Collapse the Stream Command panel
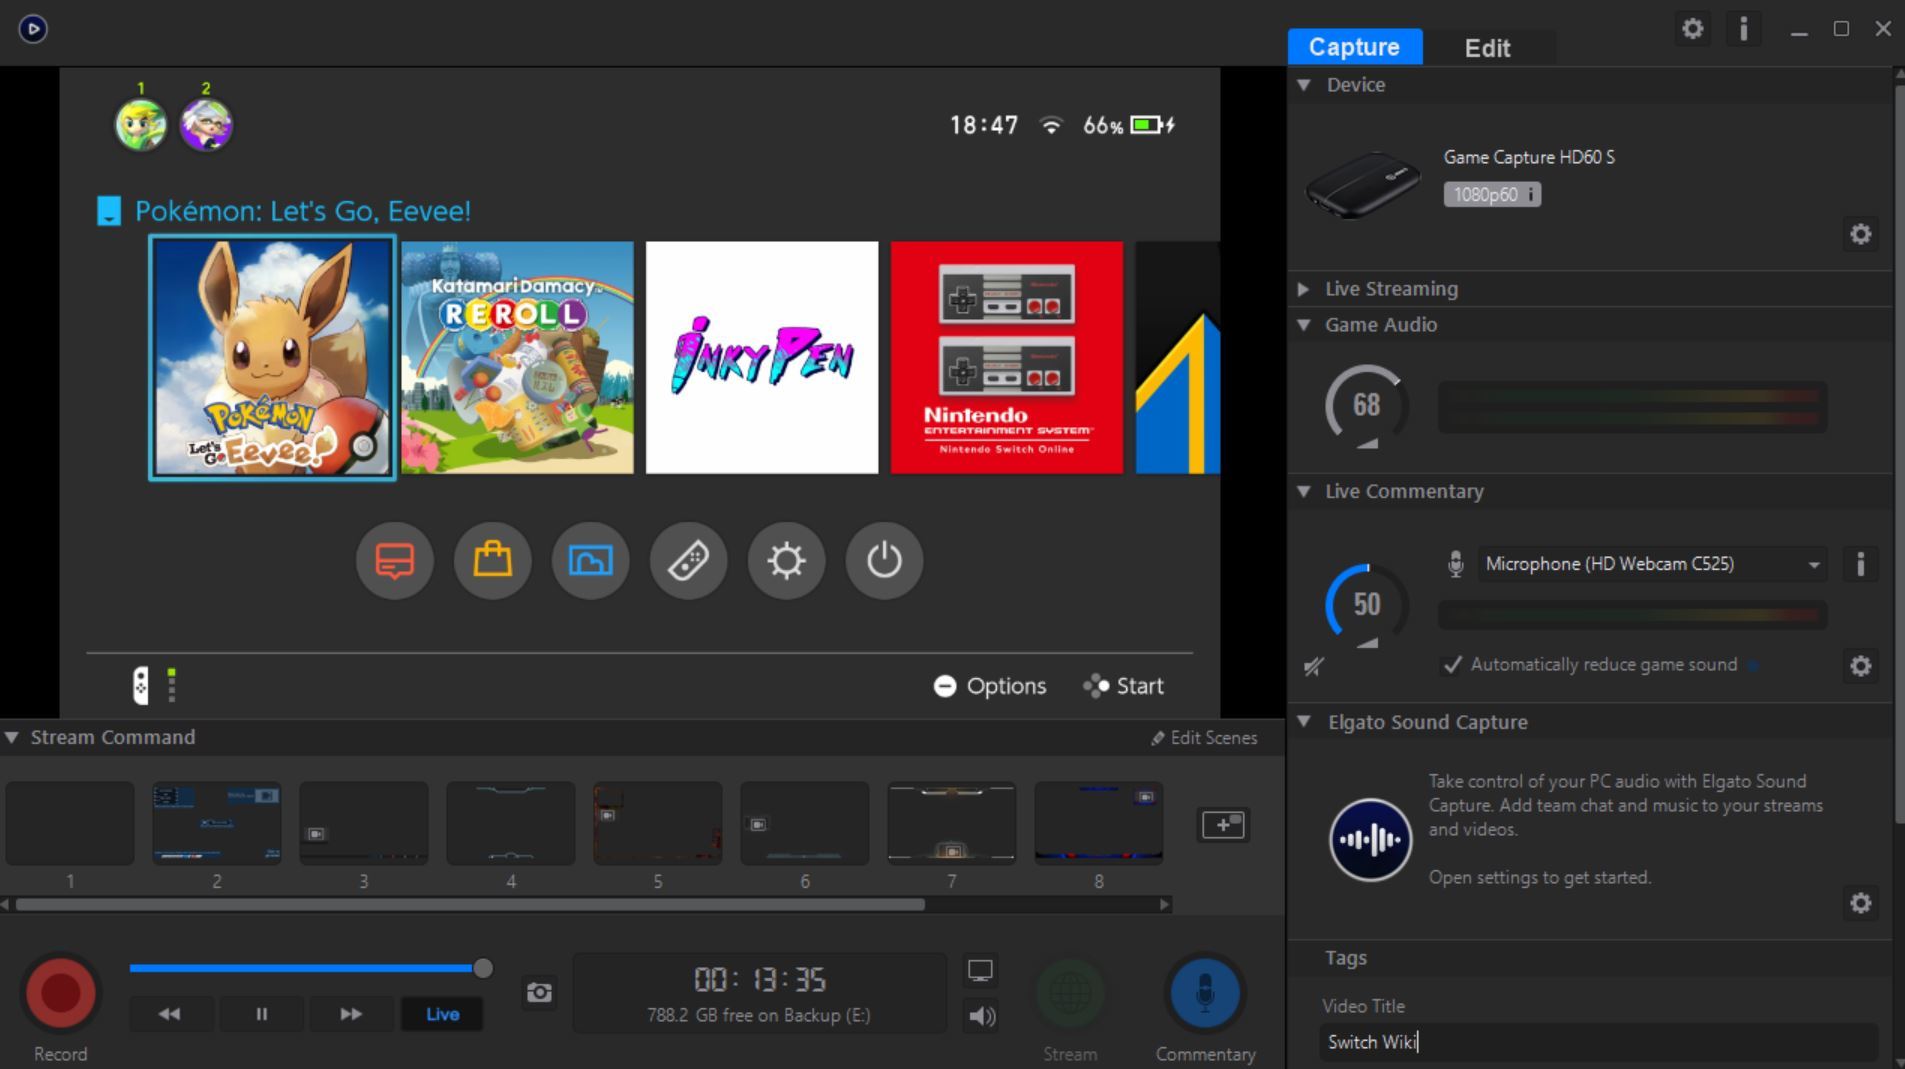The image size is (1905, 1069). click(x=11, y=737)
